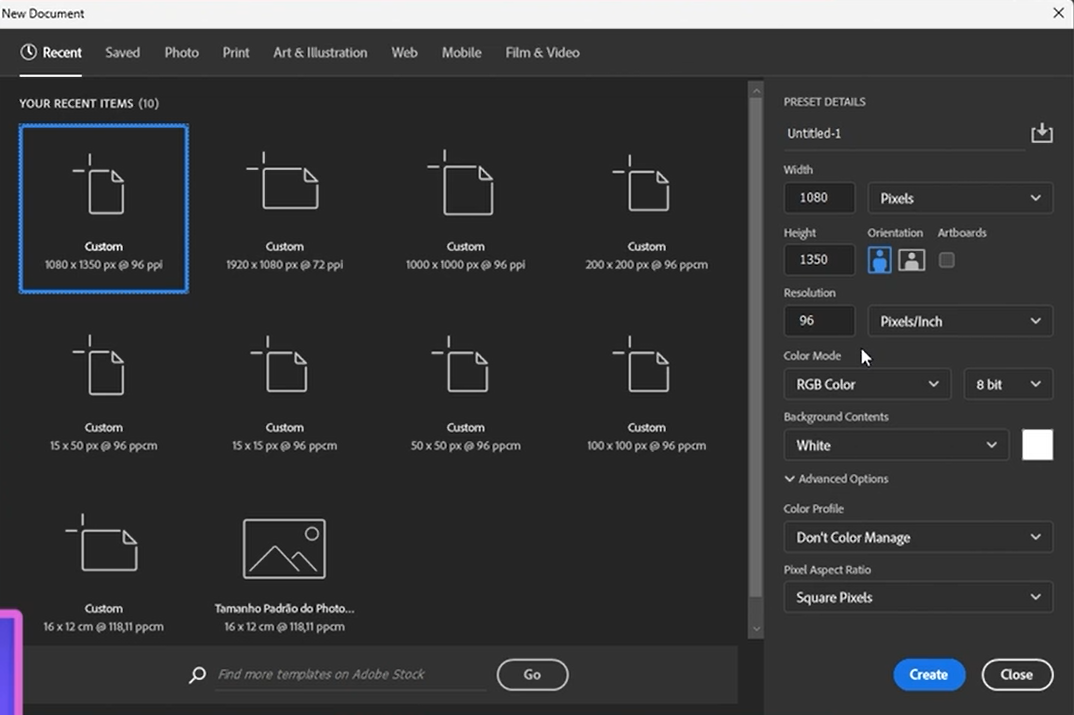Image resolution: width=1074 pixels, height=715 pixels.
Task: Collapse the Advanced Options section
Action: (x=836, y=479)
